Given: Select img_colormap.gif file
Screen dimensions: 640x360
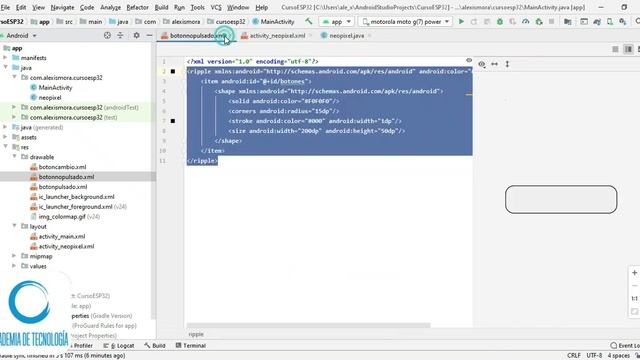Looking at the screenshot, I should point(62,216).
